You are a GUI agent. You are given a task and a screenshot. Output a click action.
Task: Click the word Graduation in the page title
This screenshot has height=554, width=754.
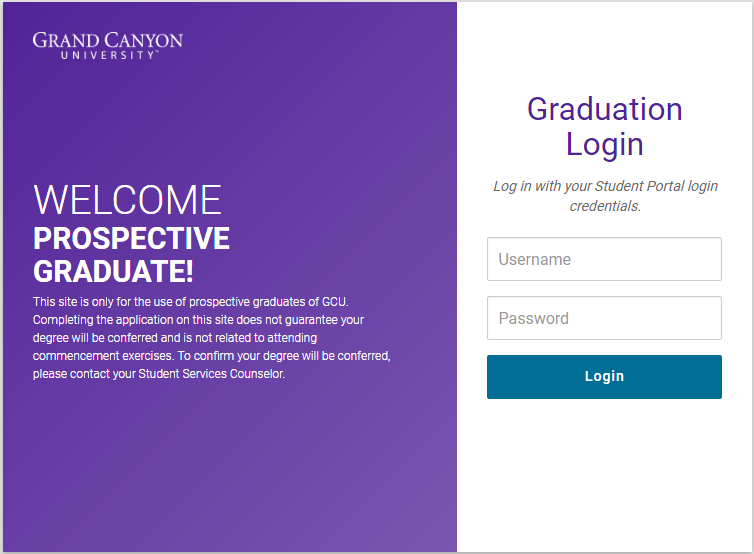(604, 109)
